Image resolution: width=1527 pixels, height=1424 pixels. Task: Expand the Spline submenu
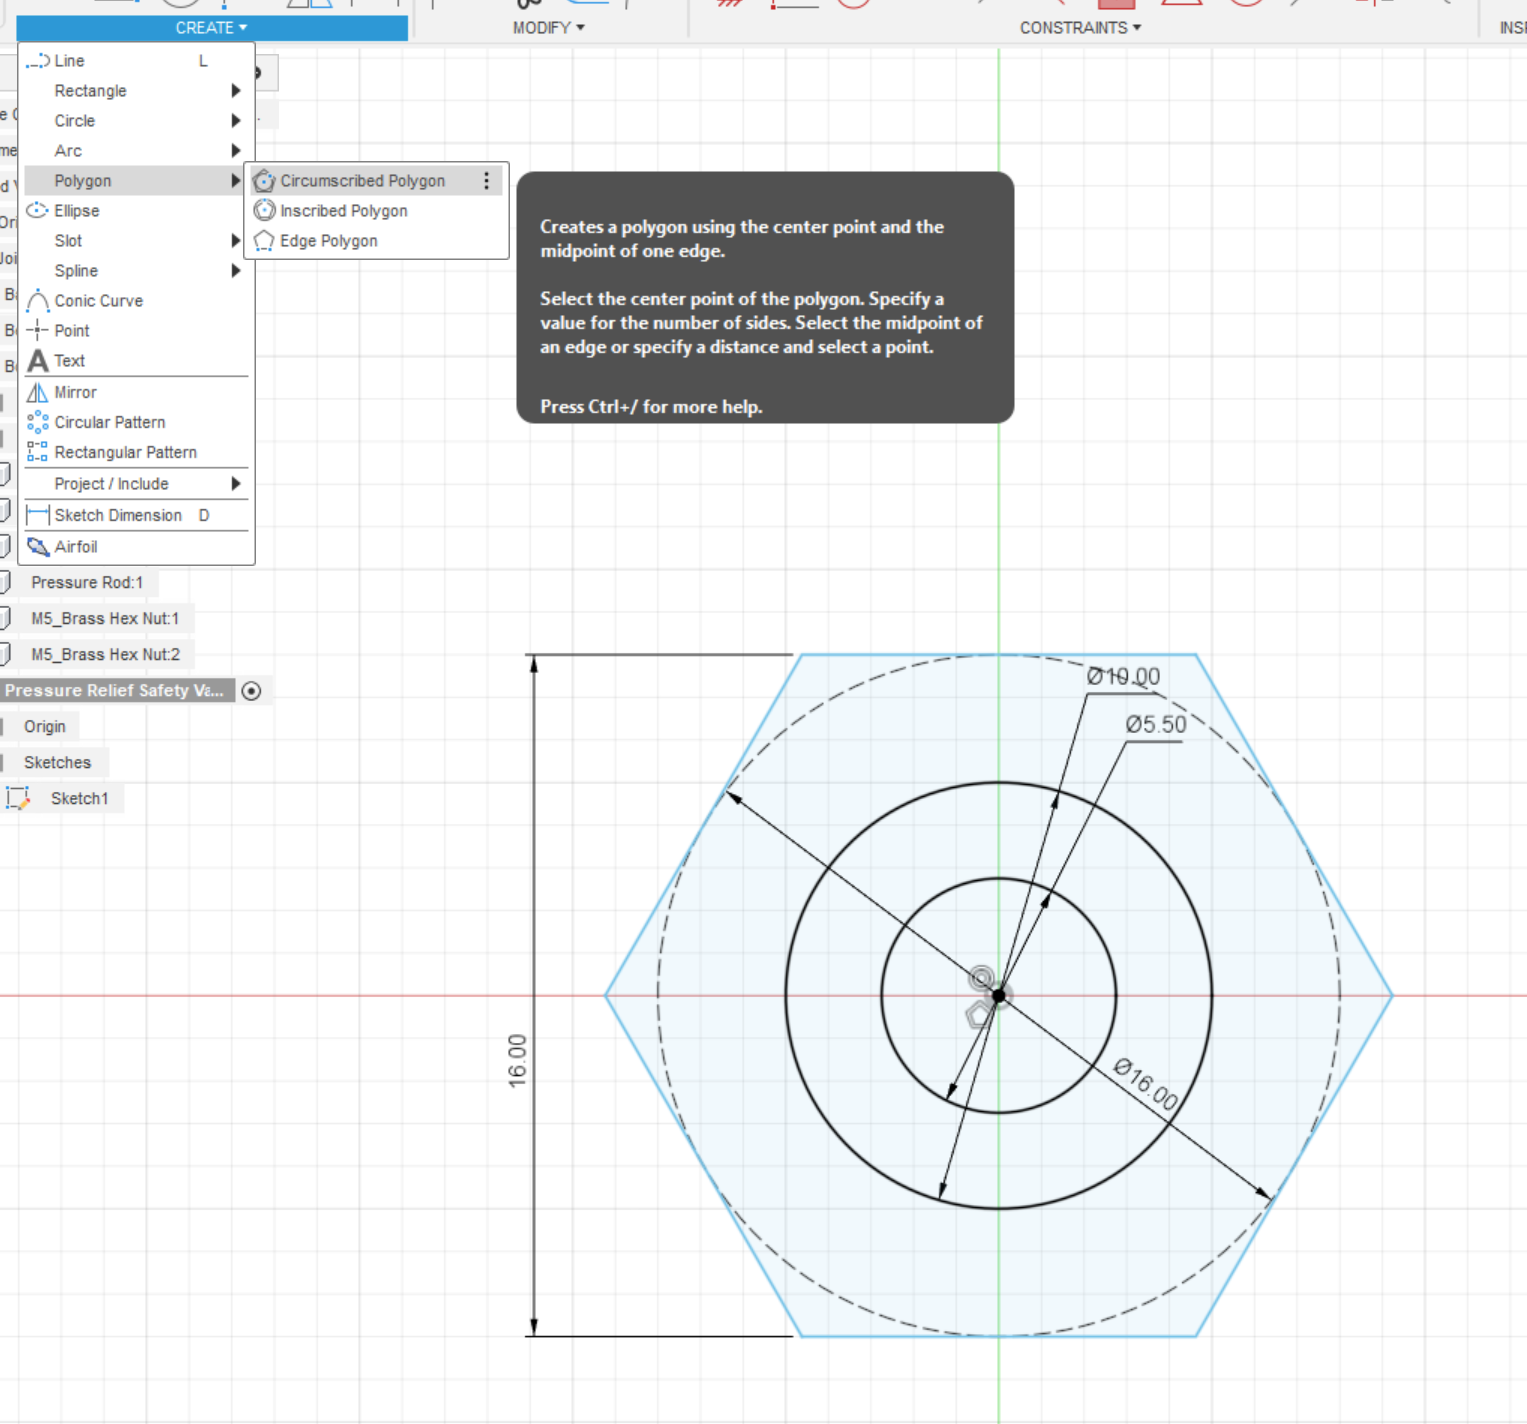coord(76,271)
